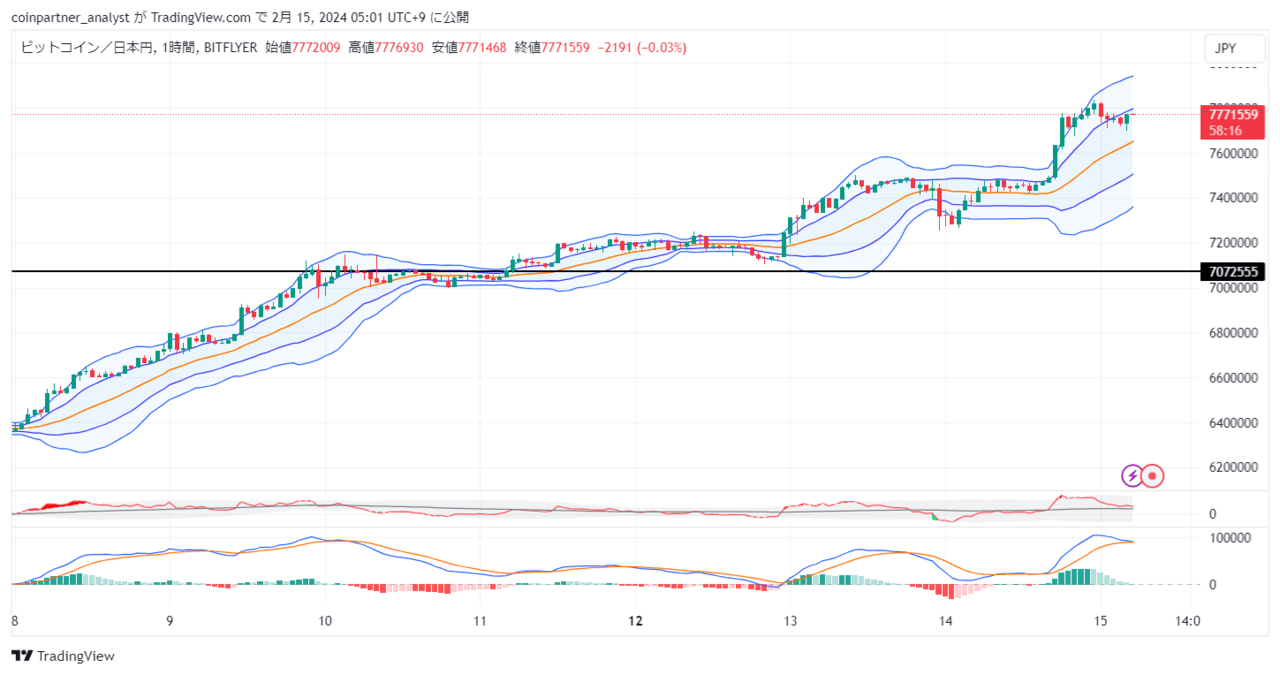The width and height of the screenshot is (1280, 675).
Task: Click the TradingView.com text in header
Action: 199,17
